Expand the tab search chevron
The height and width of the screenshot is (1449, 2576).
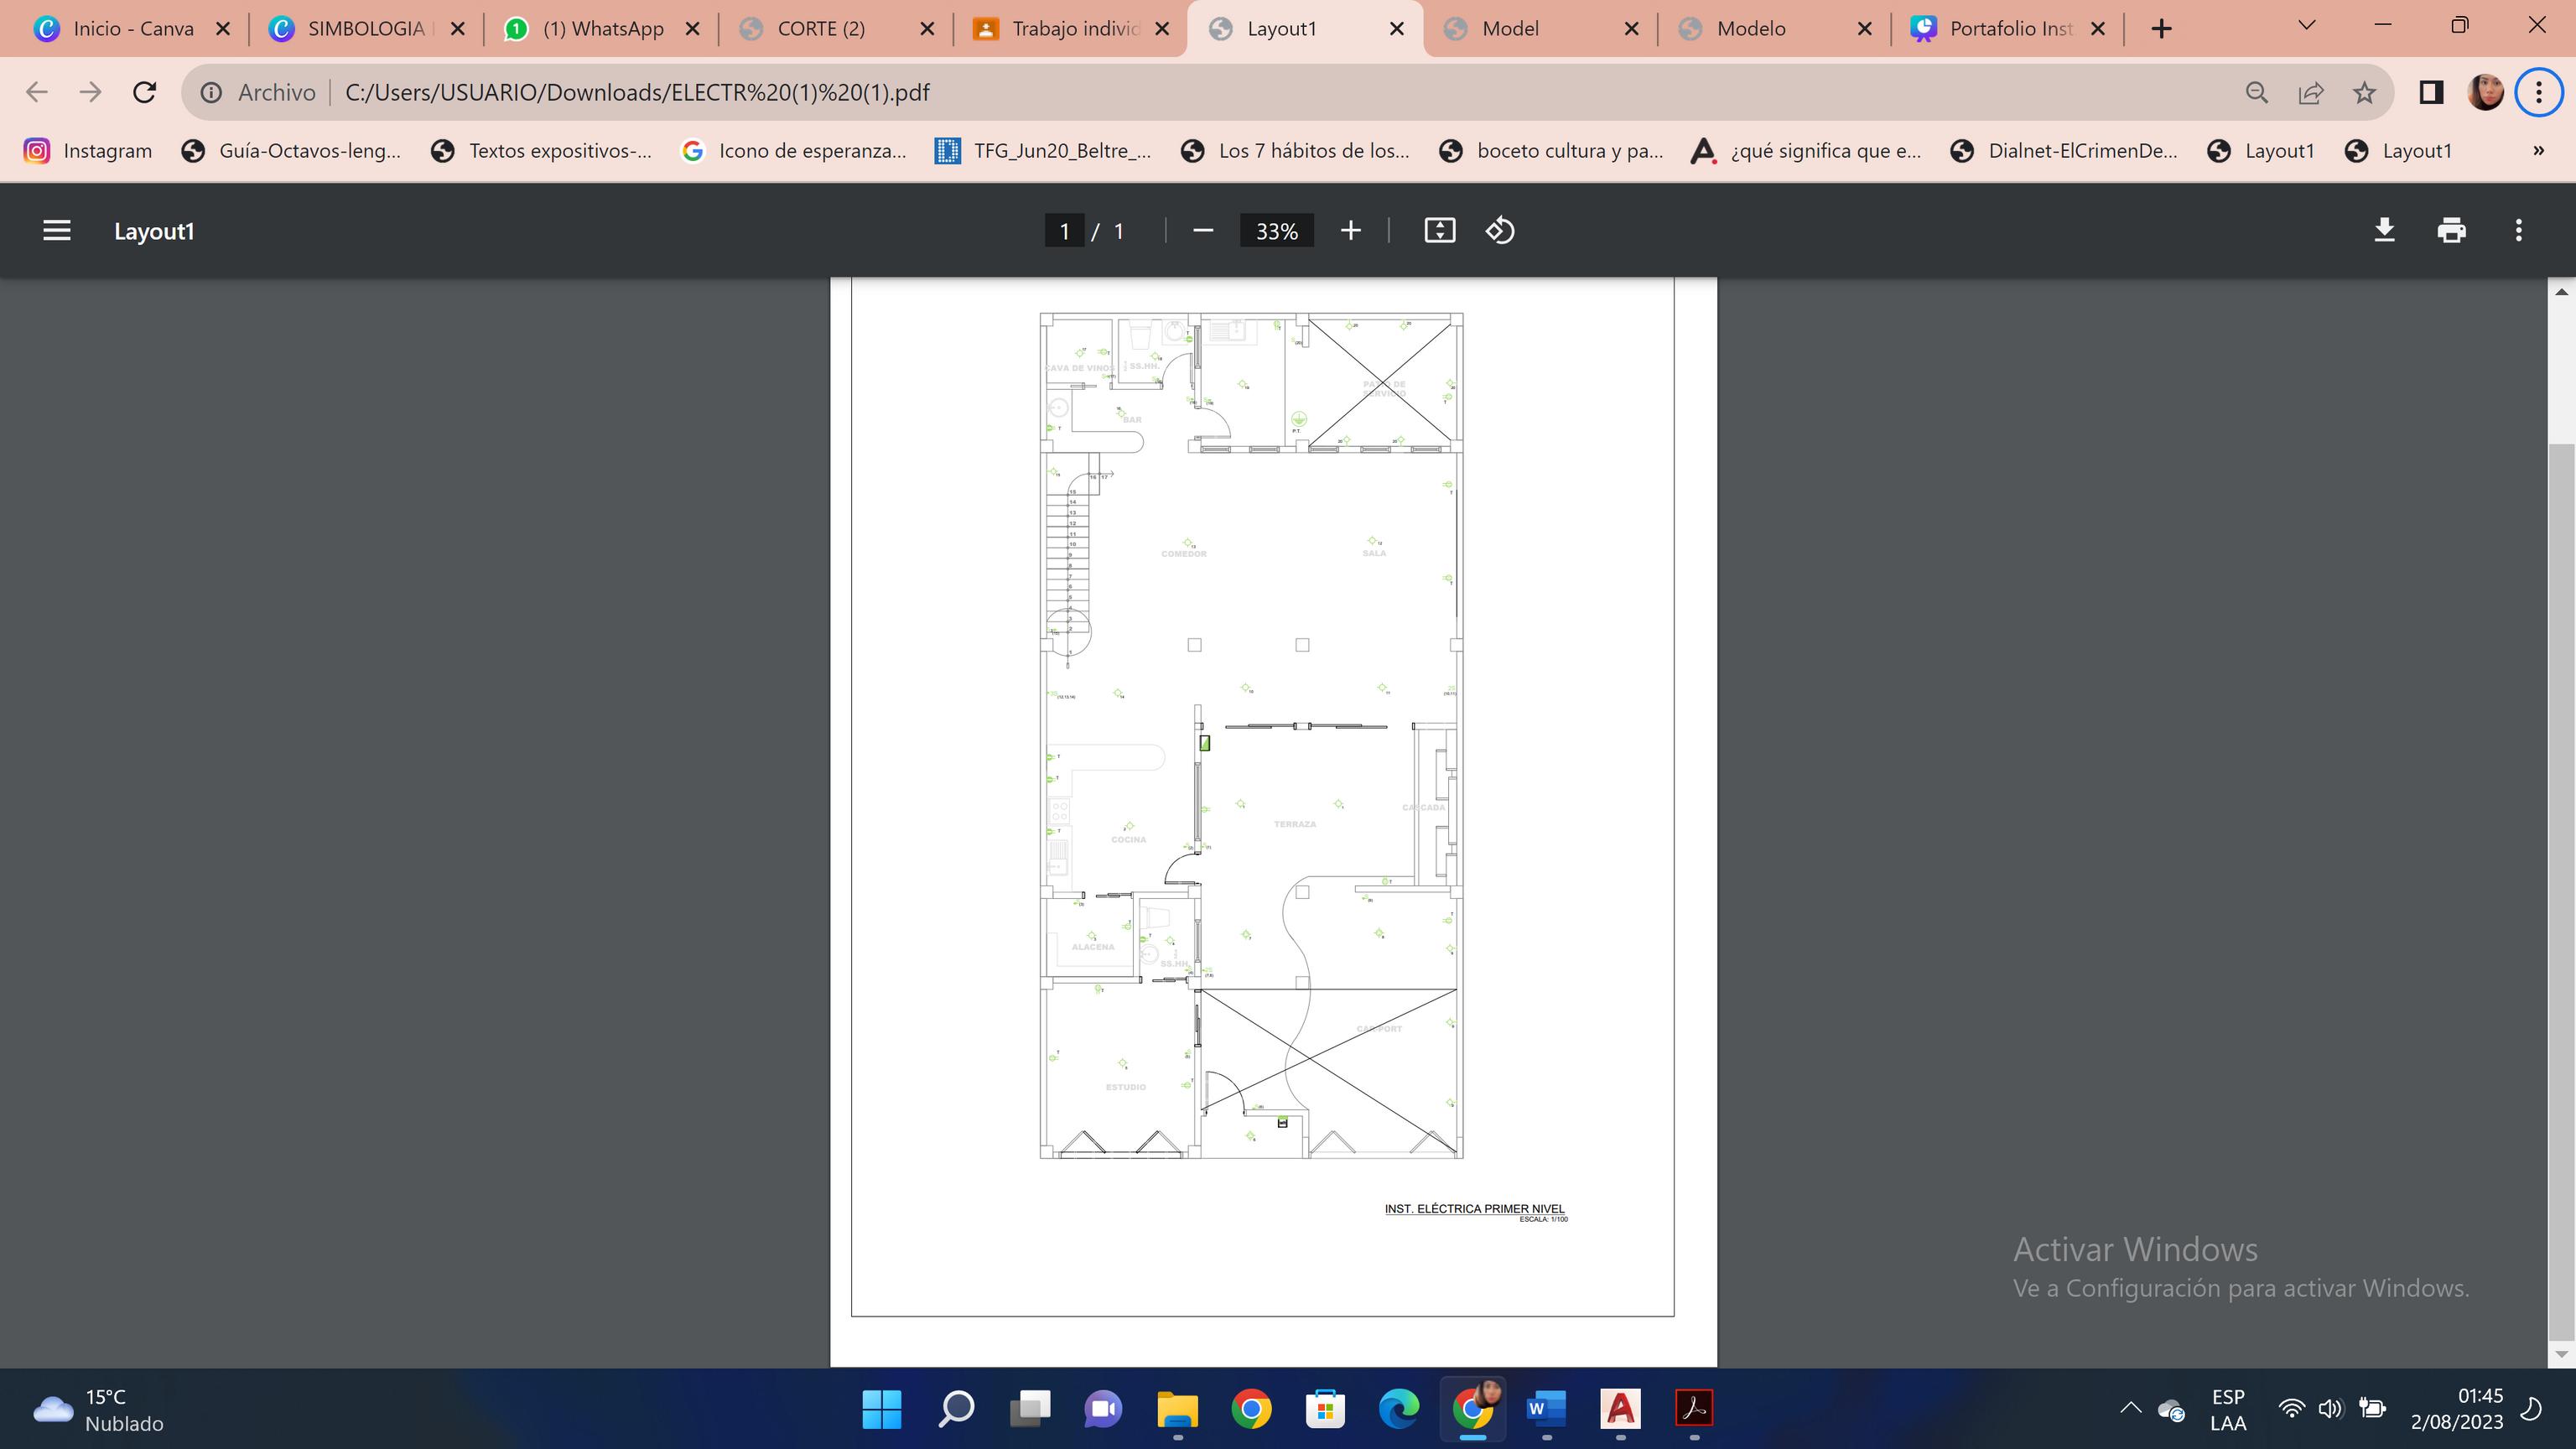tap(2307, 26)
